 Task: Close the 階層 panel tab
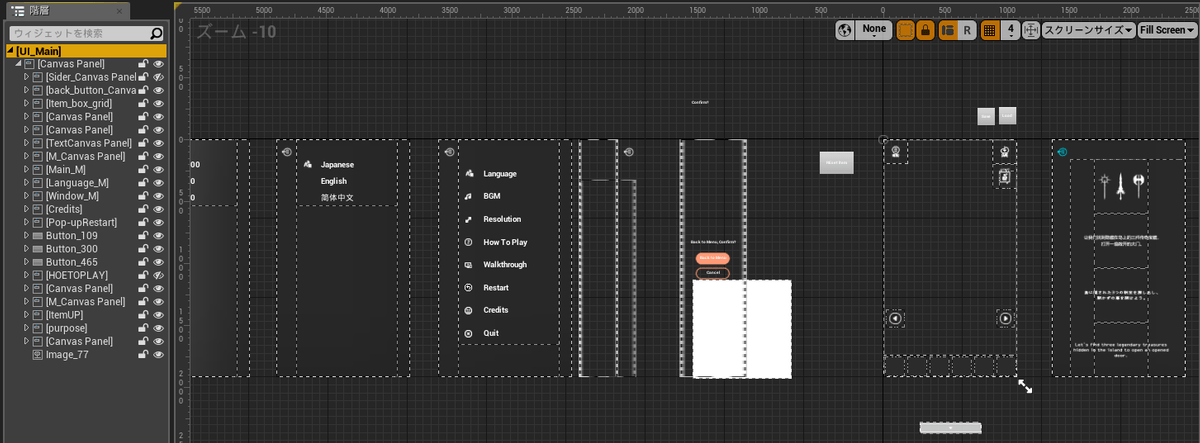click(121, 12)
